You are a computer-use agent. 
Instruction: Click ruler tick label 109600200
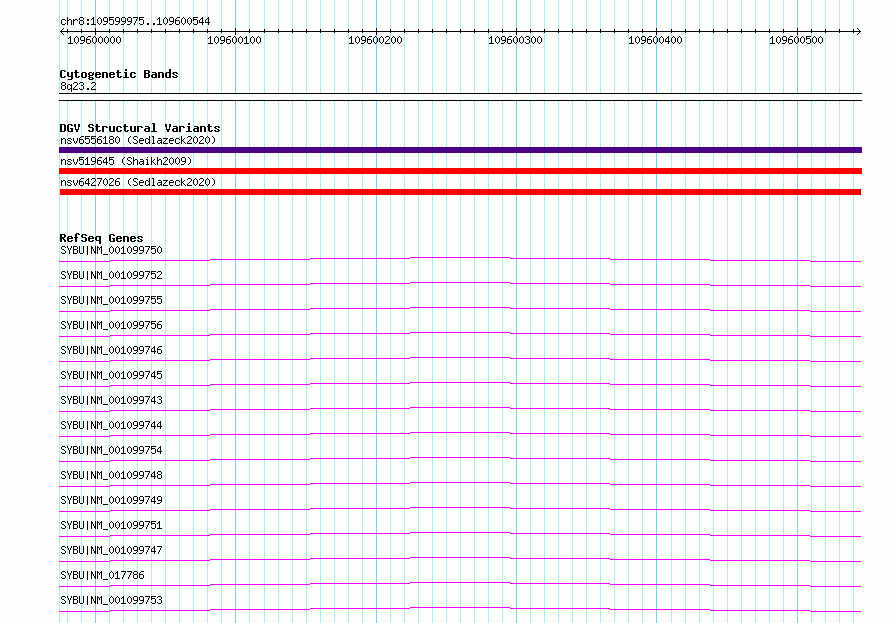coord(375,40)
